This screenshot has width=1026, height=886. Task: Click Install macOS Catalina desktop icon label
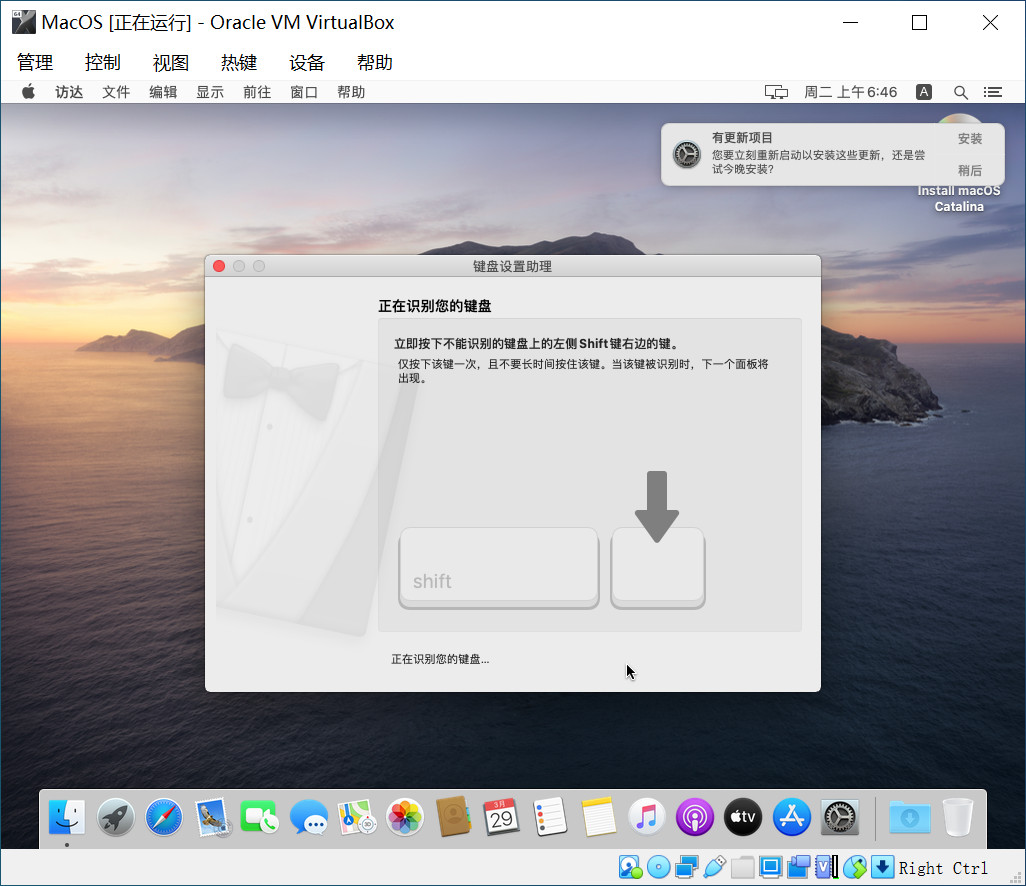click(959, 198)
